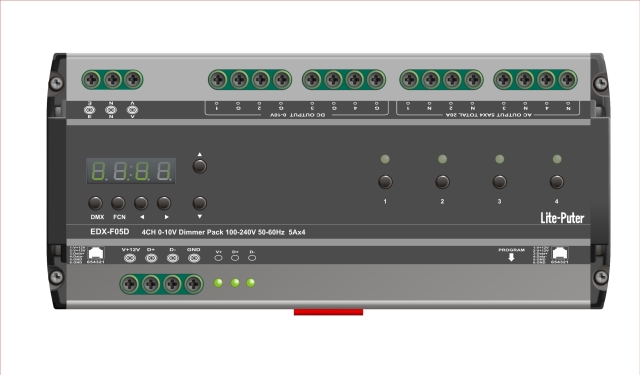Image resolution: width=640 pixels, height=375 pixels.
Task: Toggle channel 3 button
Action: [500, 182]
